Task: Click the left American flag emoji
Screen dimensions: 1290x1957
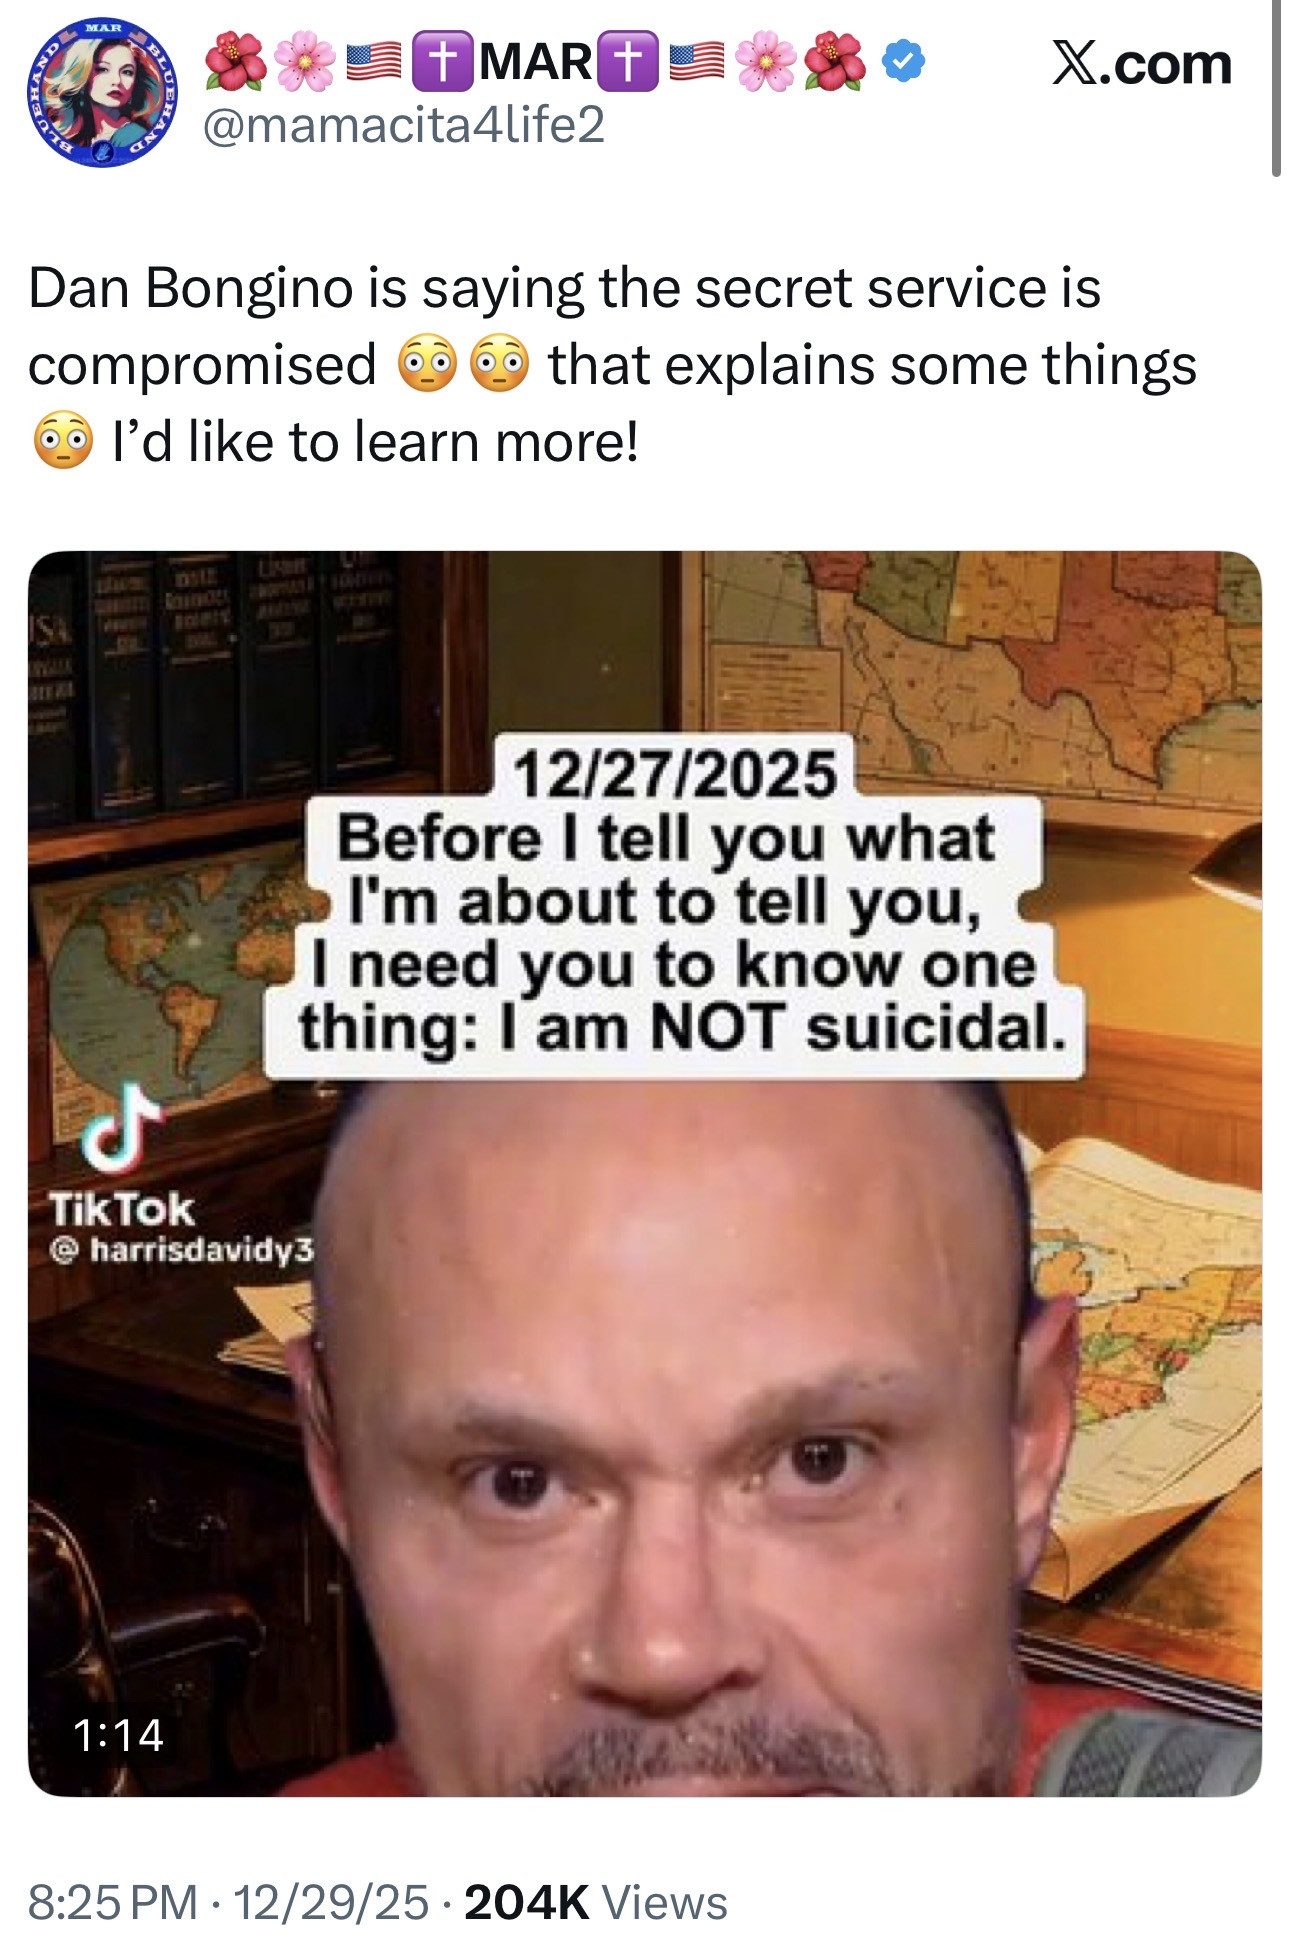Action: pyautogui.click(x=374, y=62)
